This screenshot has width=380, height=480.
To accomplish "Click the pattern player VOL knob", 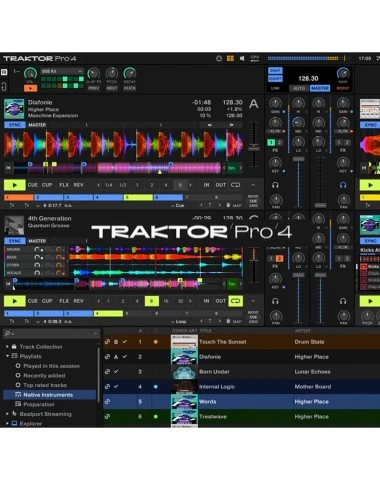I will tap(30, 74).
